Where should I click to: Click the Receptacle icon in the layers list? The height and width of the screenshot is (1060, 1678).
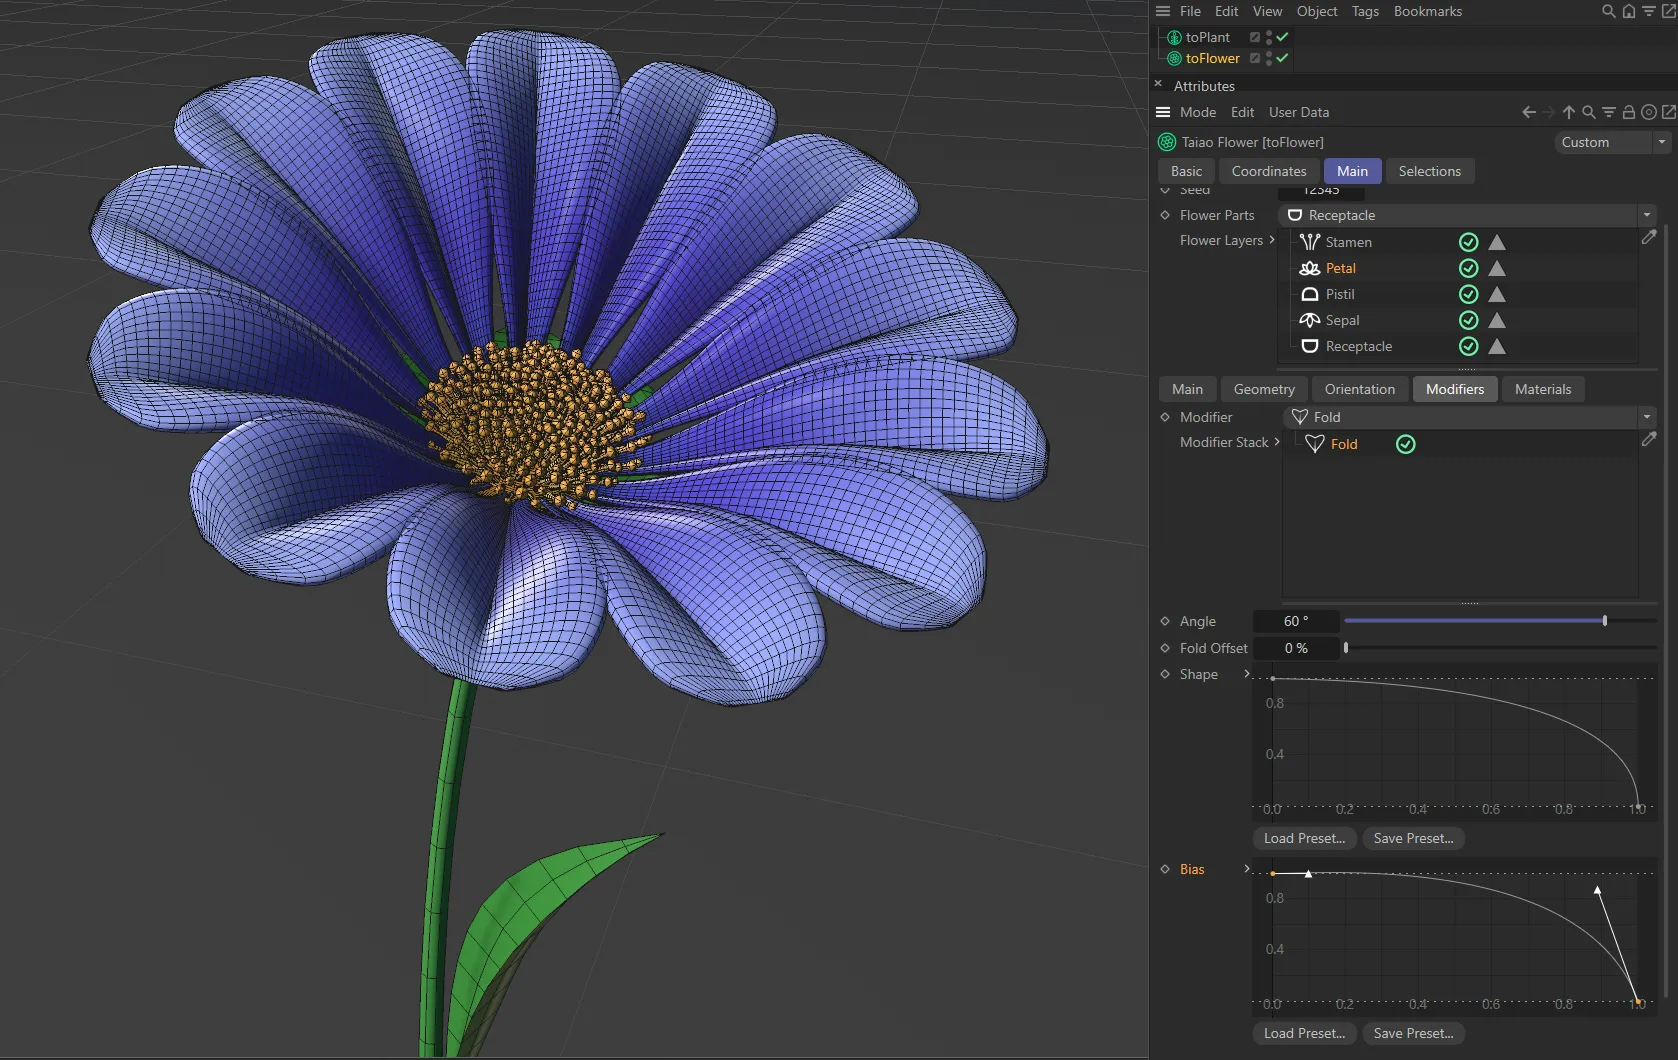coord(1310,347)
